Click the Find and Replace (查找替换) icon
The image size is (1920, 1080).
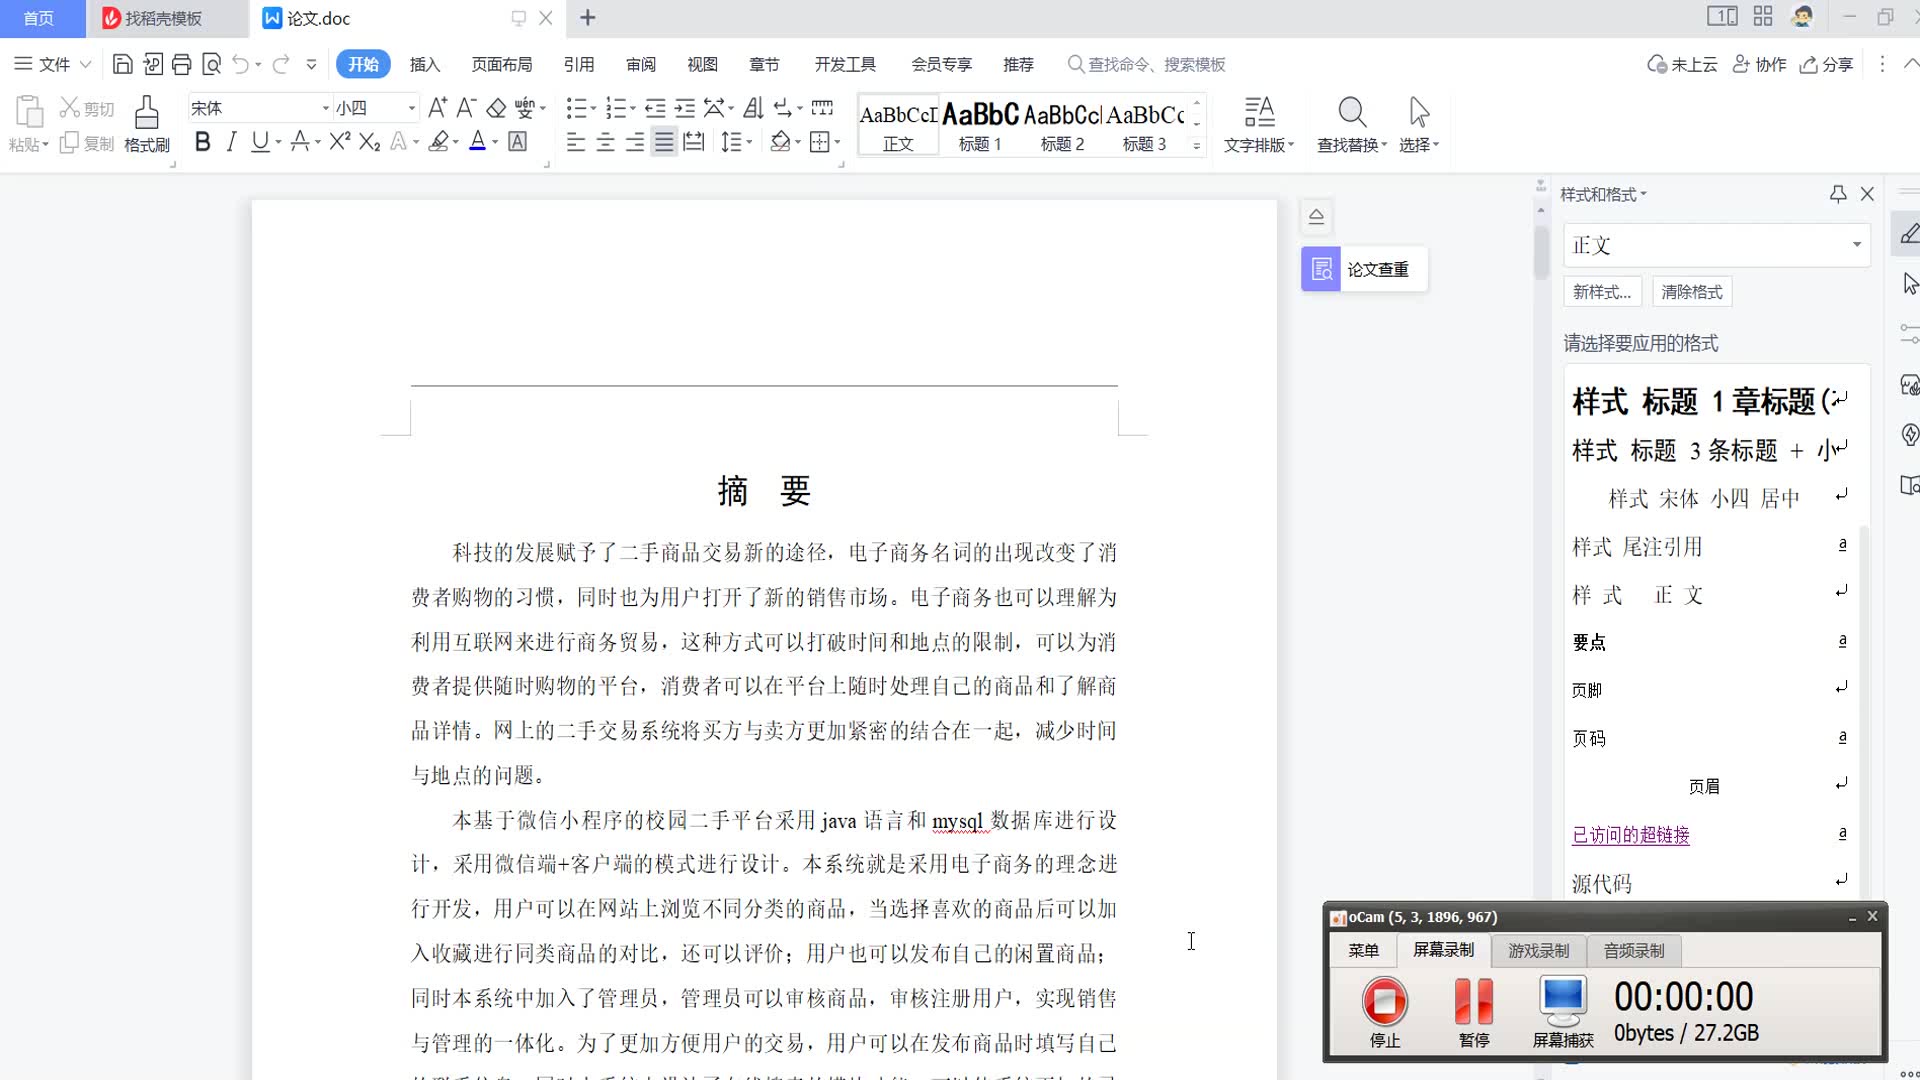(x=1351, y=113)
